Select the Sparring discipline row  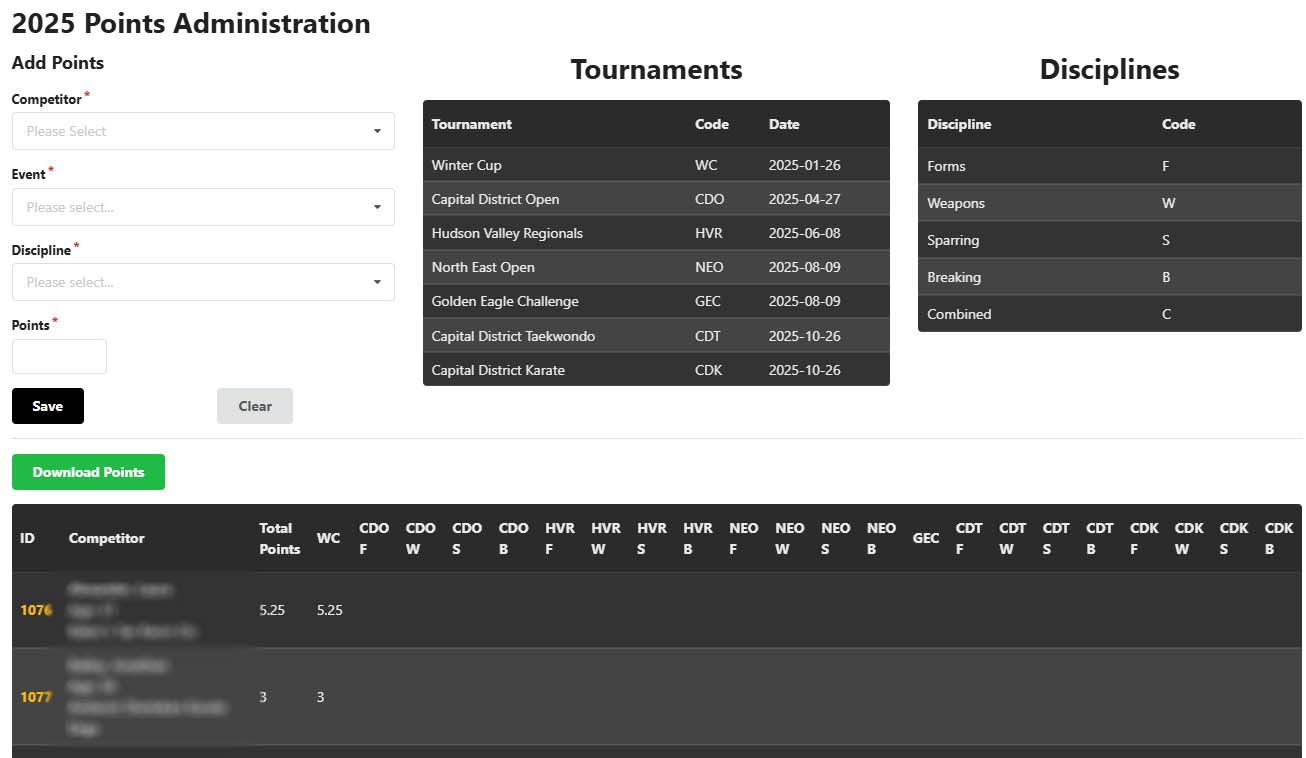[1108, 240]
